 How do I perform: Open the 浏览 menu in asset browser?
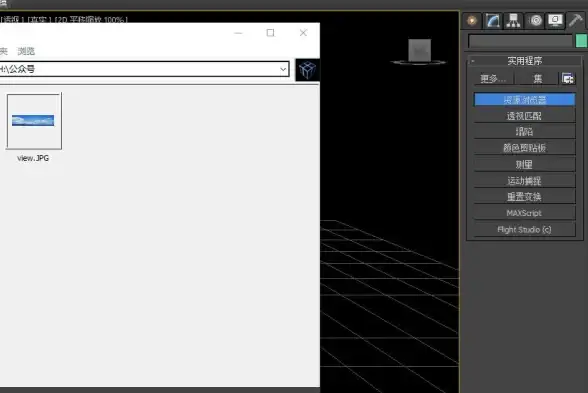pos(26,51)
